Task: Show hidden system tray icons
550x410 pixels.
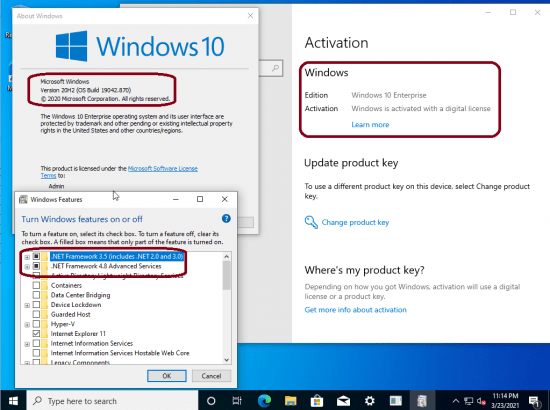Action: point(455,401)
